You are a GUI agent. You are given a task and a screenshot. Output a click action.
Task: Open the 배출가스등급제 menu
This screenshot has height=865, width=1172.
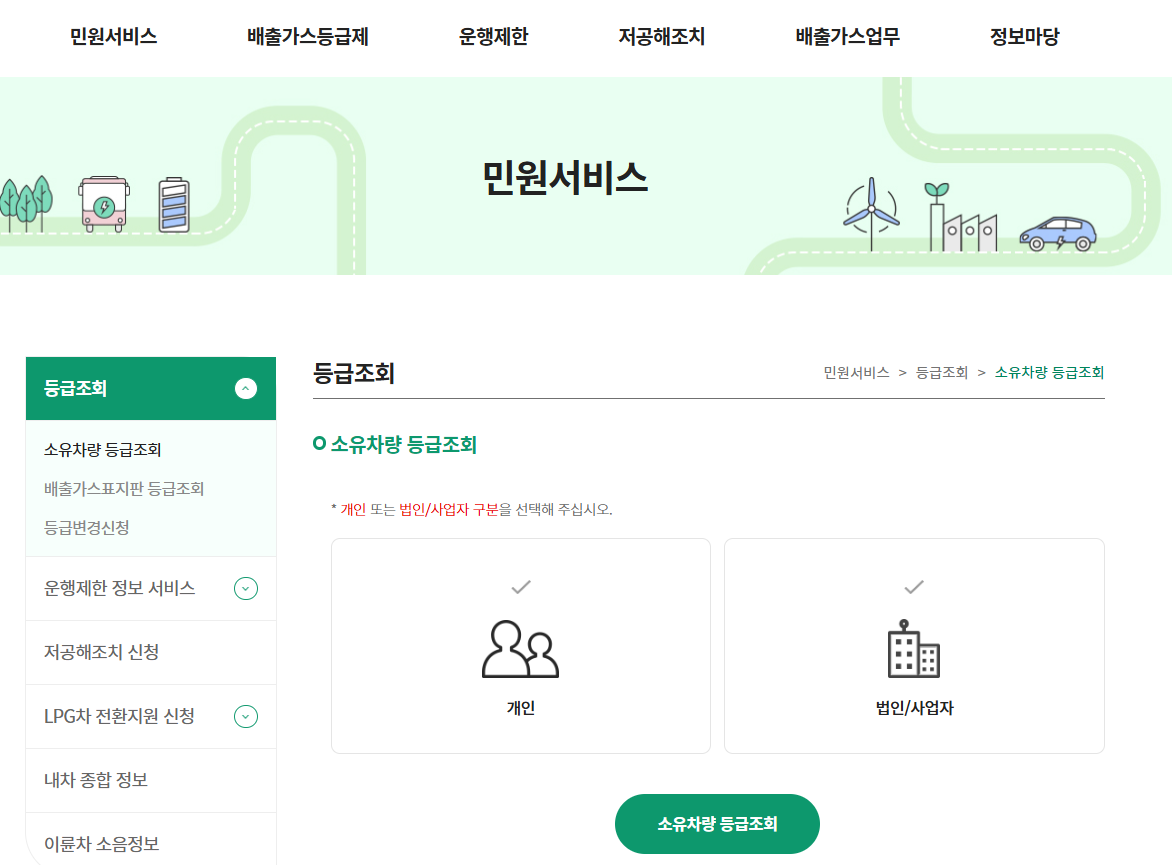coord(305,36)
